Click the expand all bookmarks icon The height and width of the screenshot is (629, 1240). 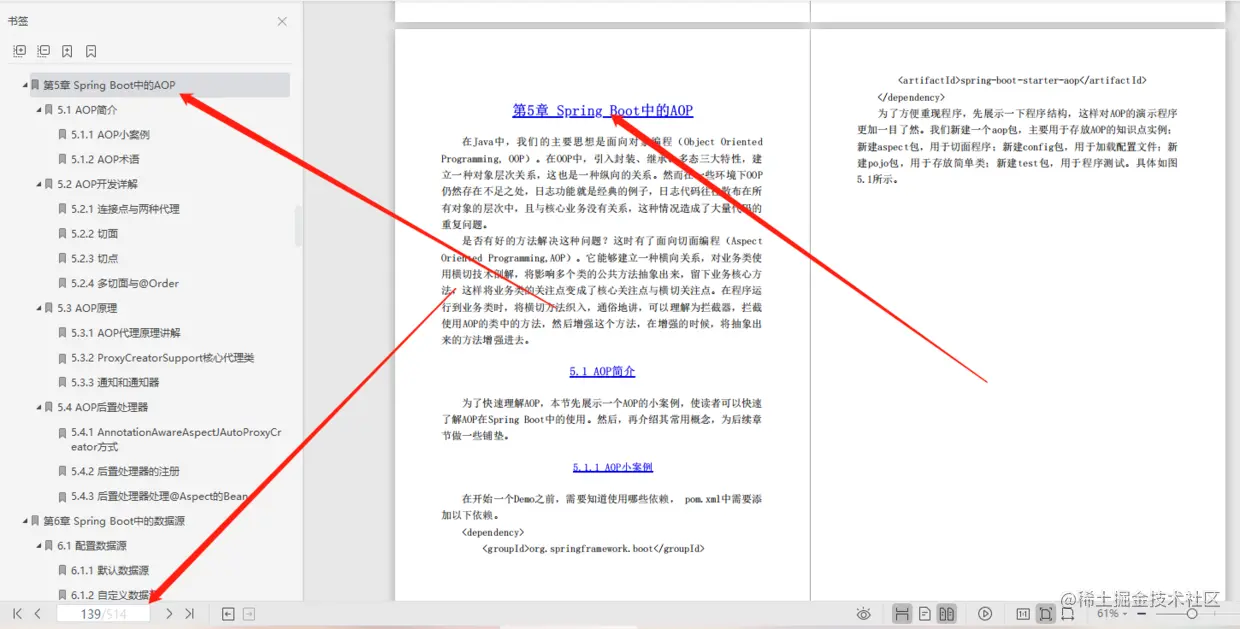[19, 51]
